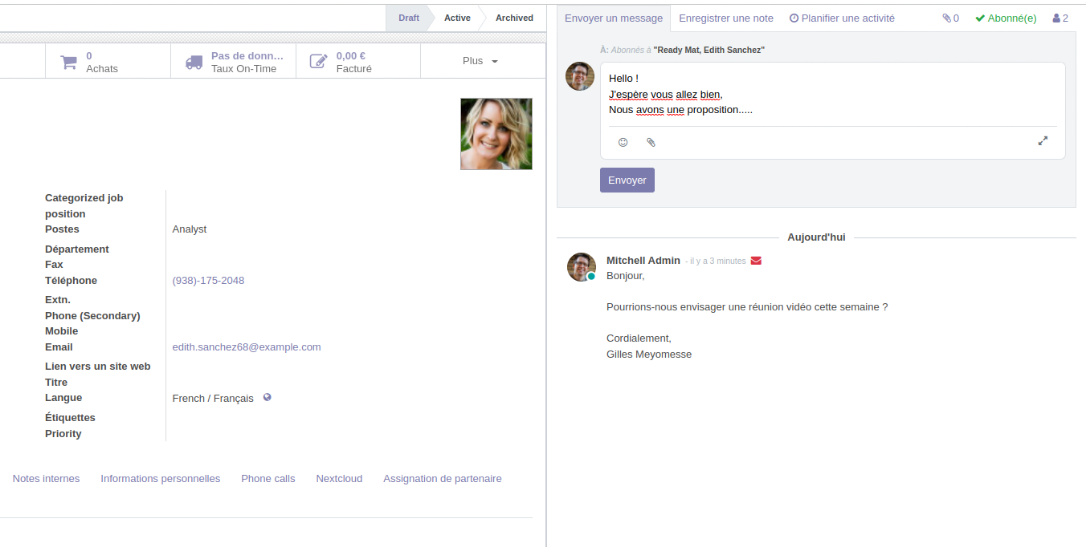Set status to Archived
The width and height of the screenshot is (1086, 547).
514,18
